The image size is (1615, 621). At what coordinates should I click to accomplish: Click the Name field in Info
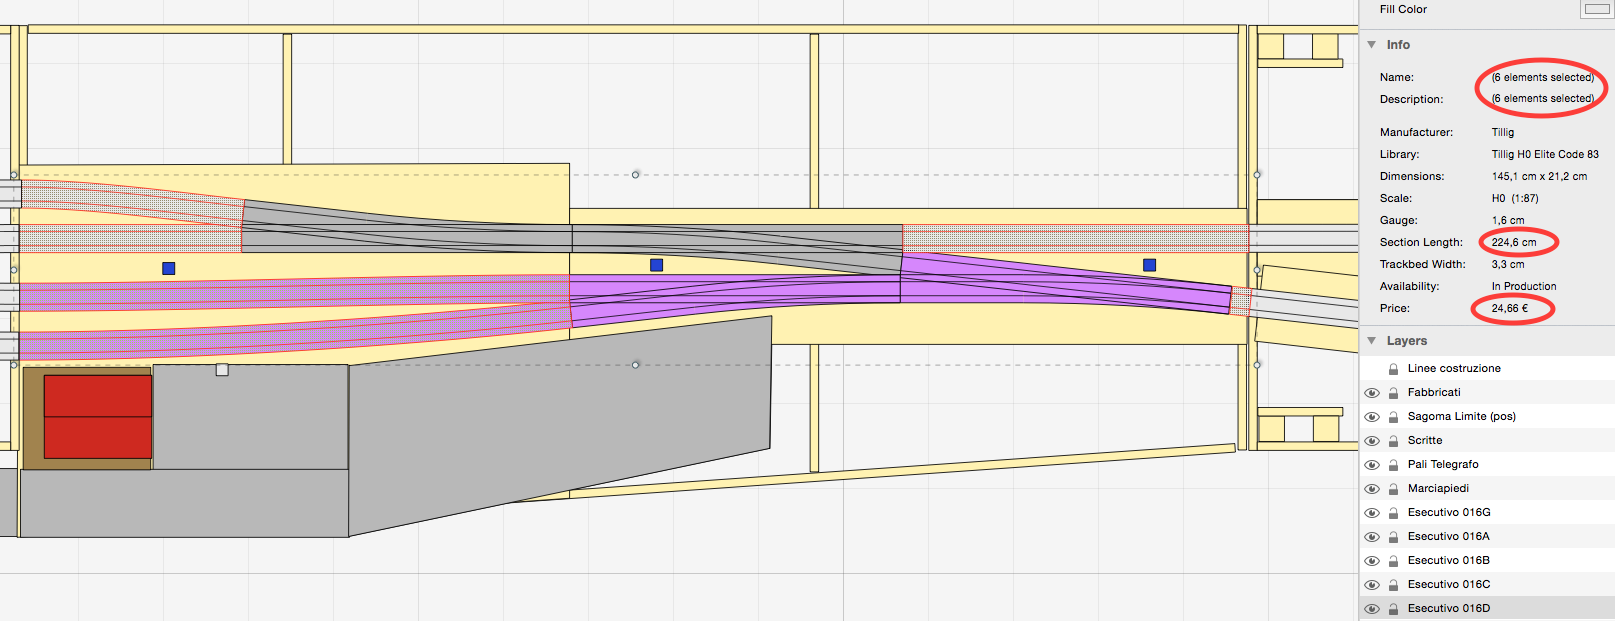tap(1542, 77)
